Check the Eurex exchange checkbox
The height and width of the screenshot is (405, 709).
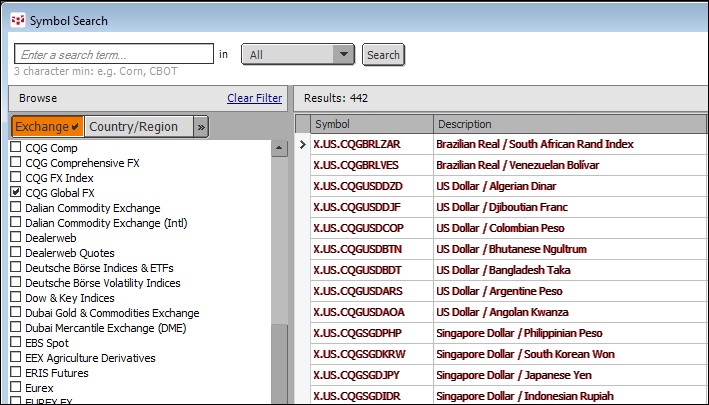click(16, 387)
